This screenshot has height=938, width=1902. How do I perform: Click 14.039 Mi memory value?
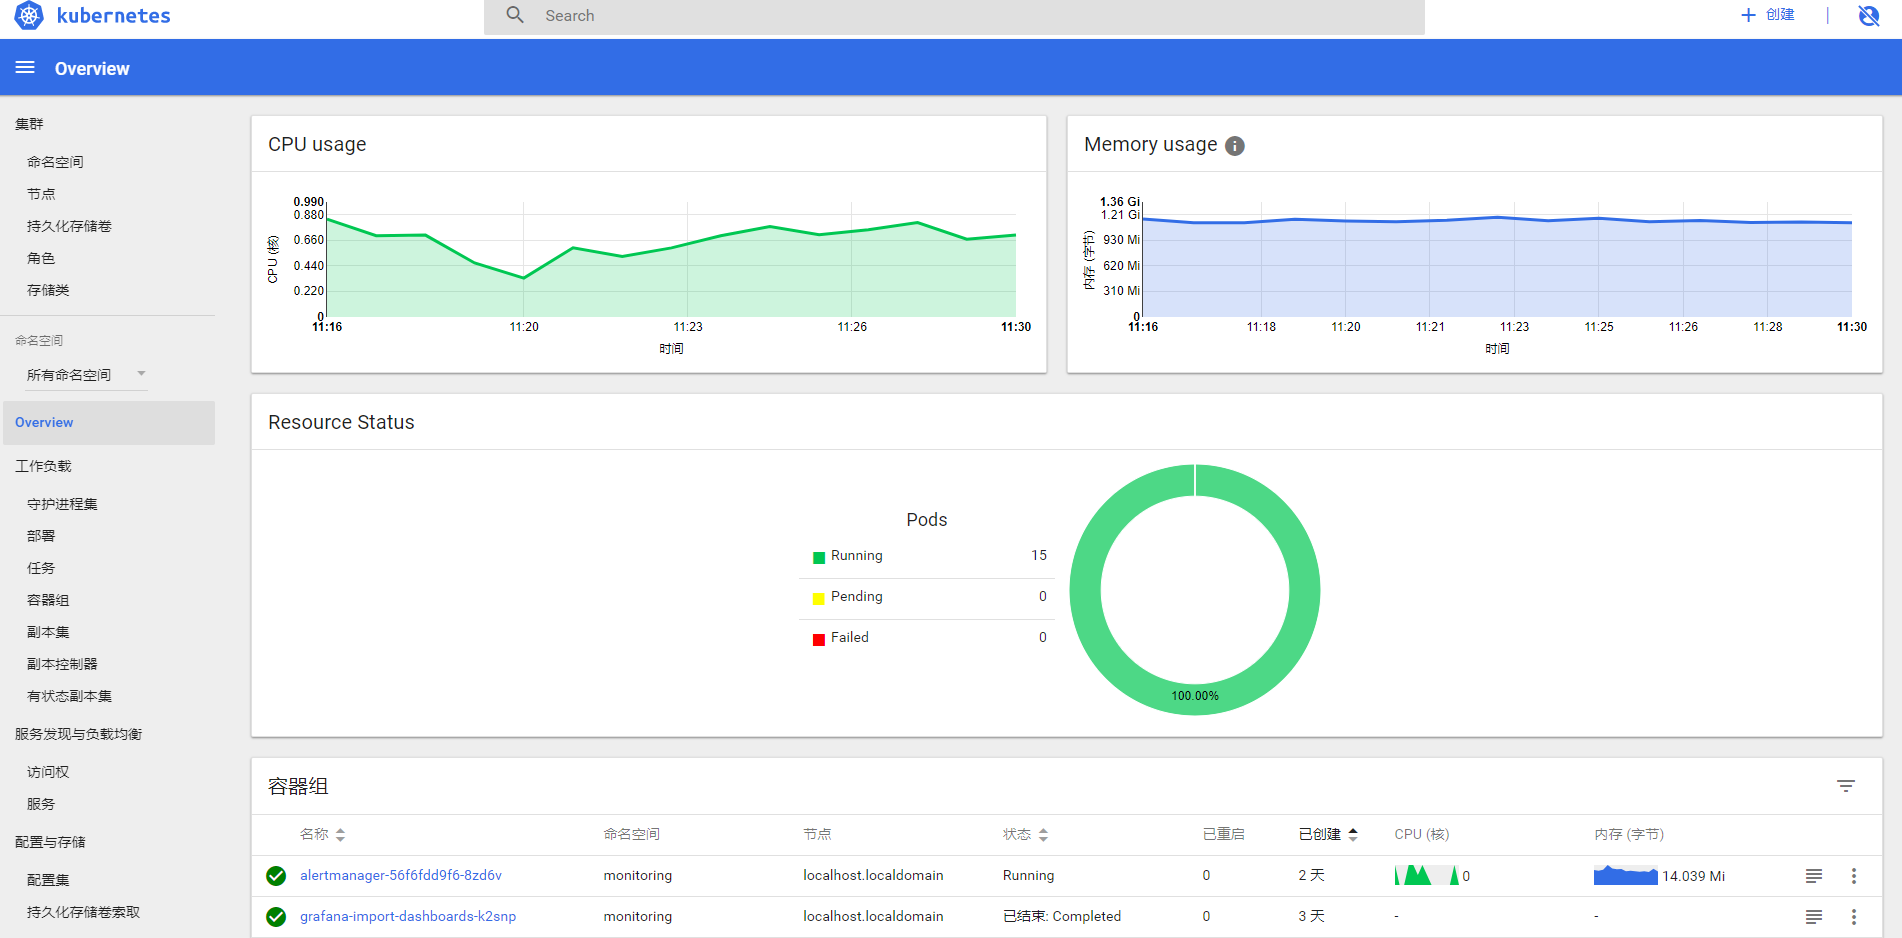click(x=1693, y=877)
